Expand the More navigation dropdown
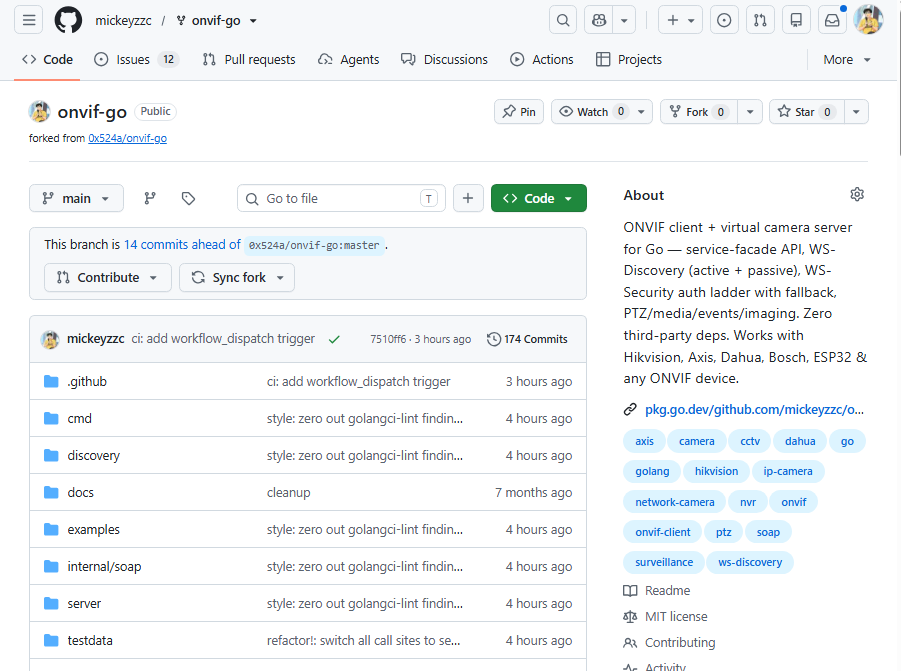 coord(847,60)
